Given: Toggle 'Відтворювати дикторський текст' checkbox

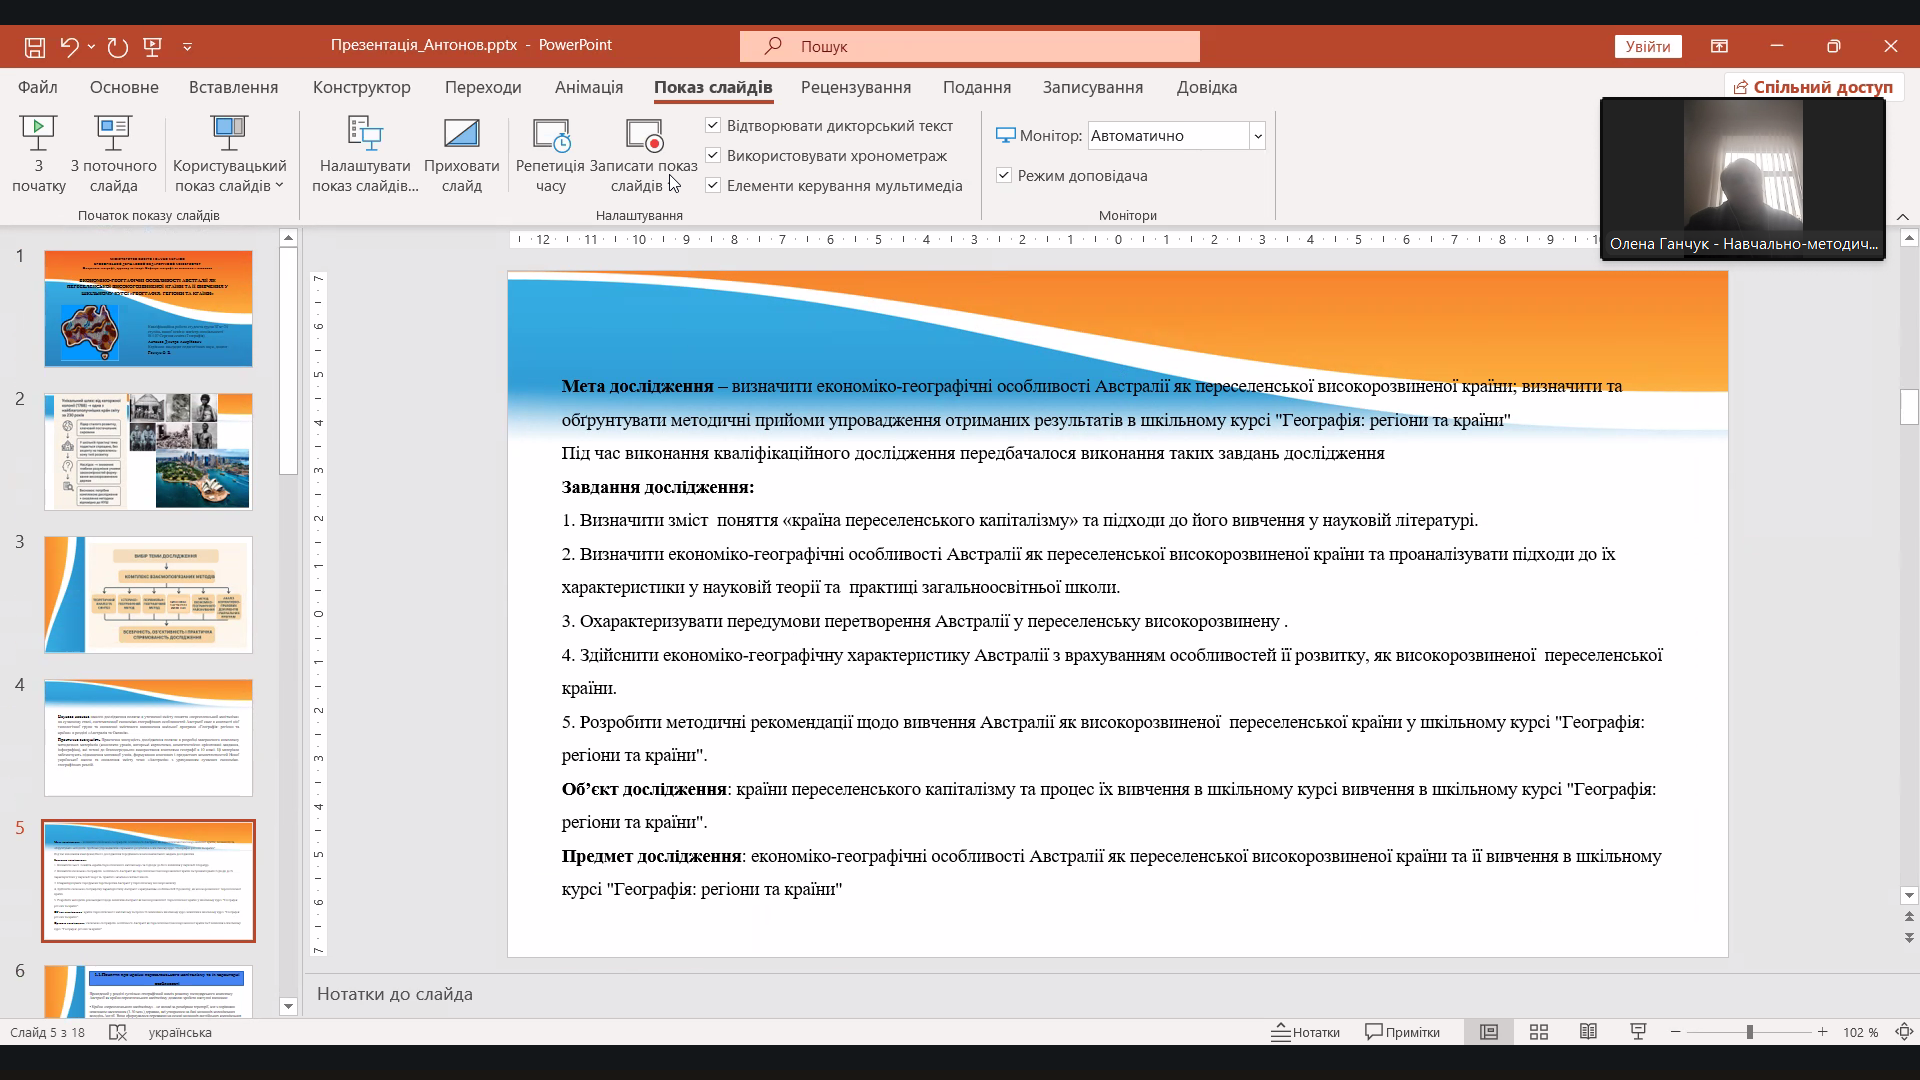Looking at the screenshot, I should point(713,126).
